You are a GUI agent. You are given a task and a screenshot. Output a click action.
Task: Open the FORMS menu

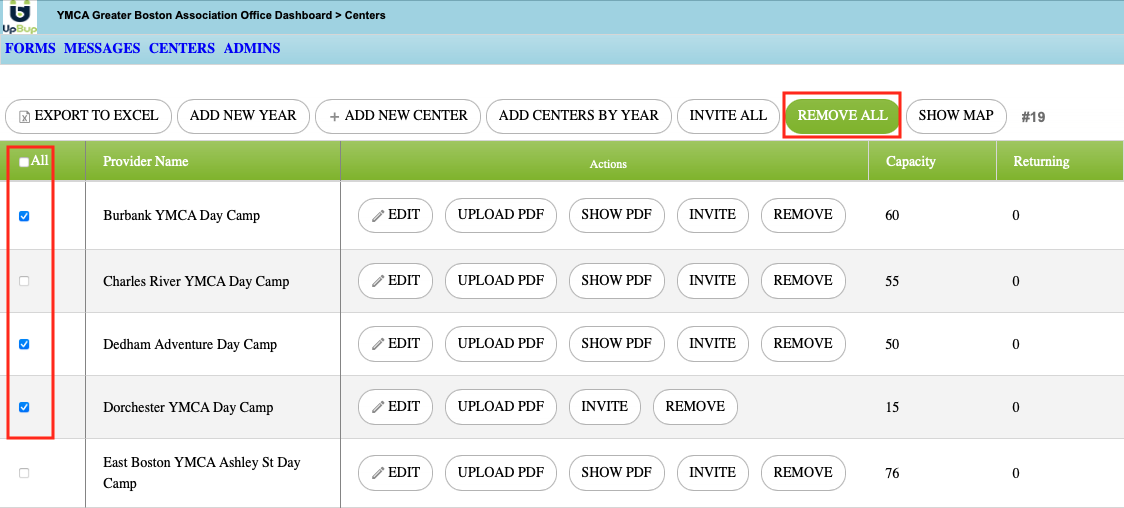(30, 49)
